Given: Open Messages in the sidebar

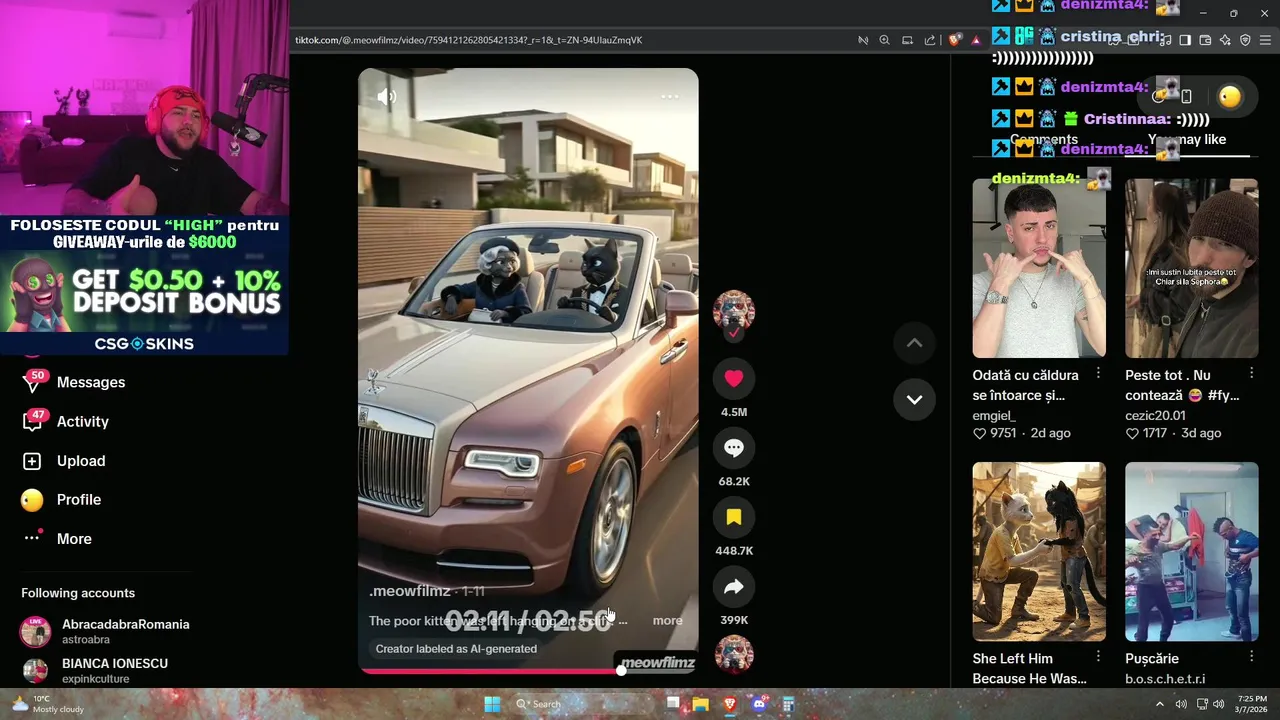Looking at the screenshot, I should click(x=91, y=382).
